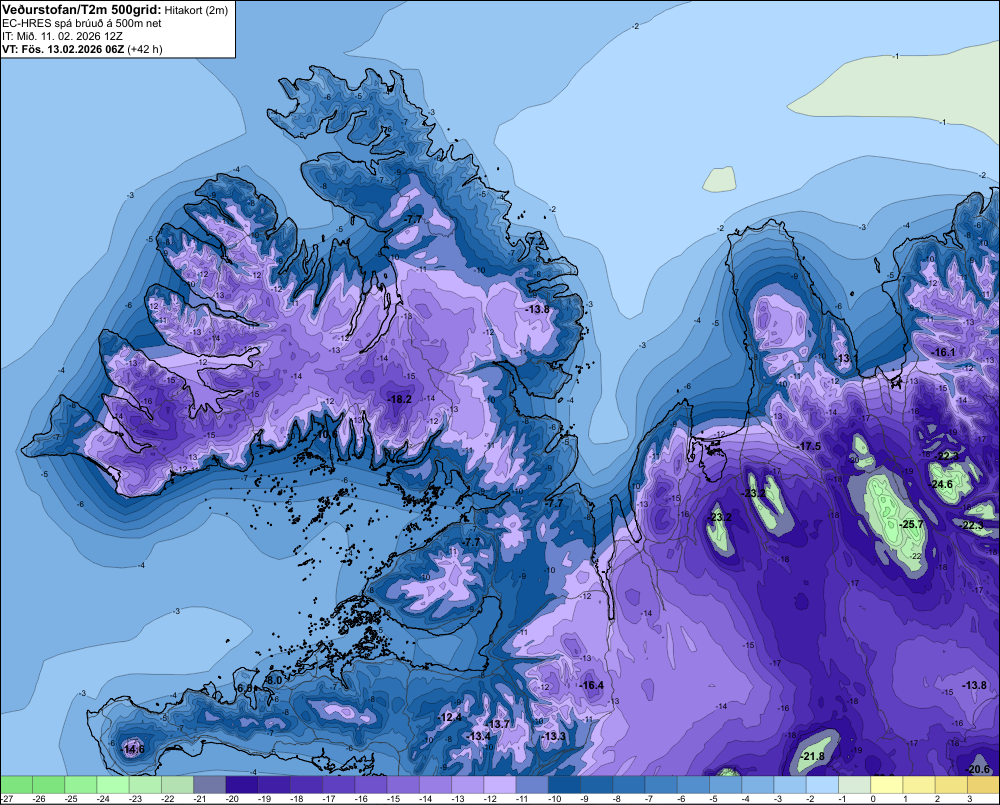
Task: Click the -20.6 temperature value
Action: pyautogui.click(x=978, y=769)
